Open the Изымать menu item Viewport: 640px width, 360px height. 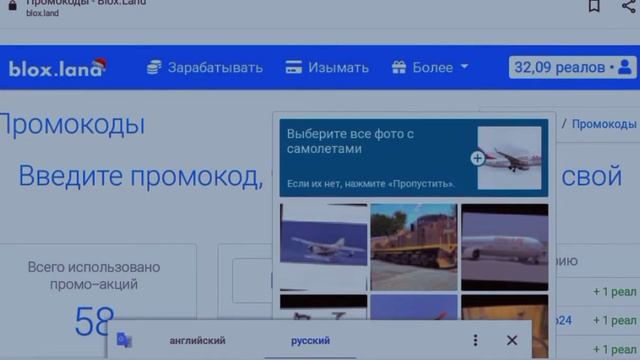pos(327,67)
